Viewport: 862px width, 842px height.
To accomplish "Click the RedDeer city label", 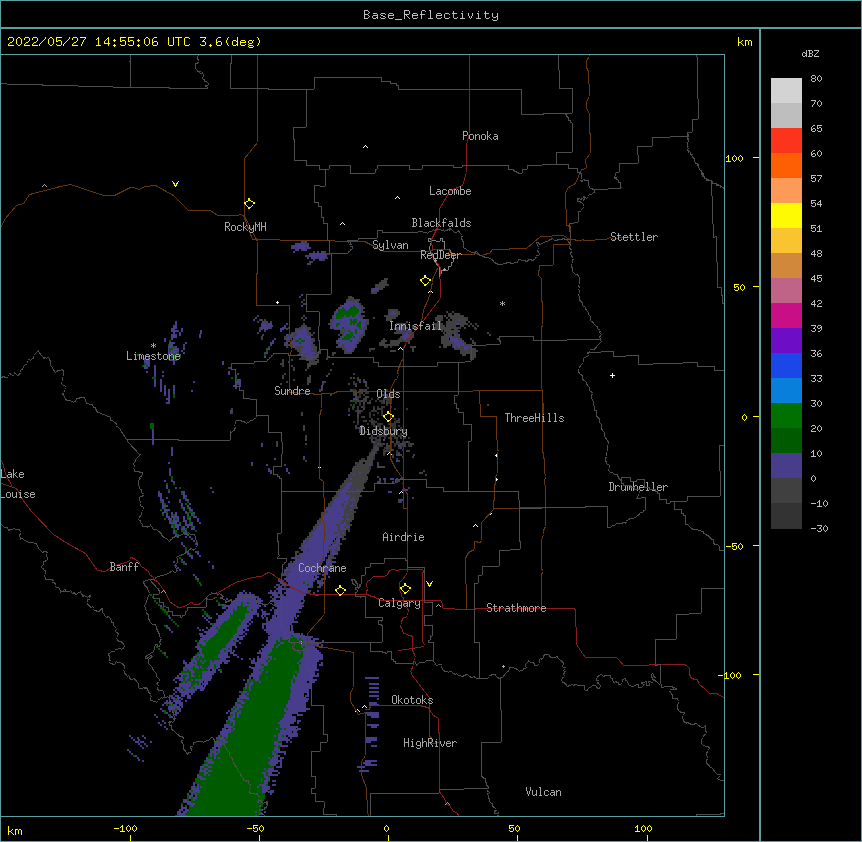I will pos(440,255).
